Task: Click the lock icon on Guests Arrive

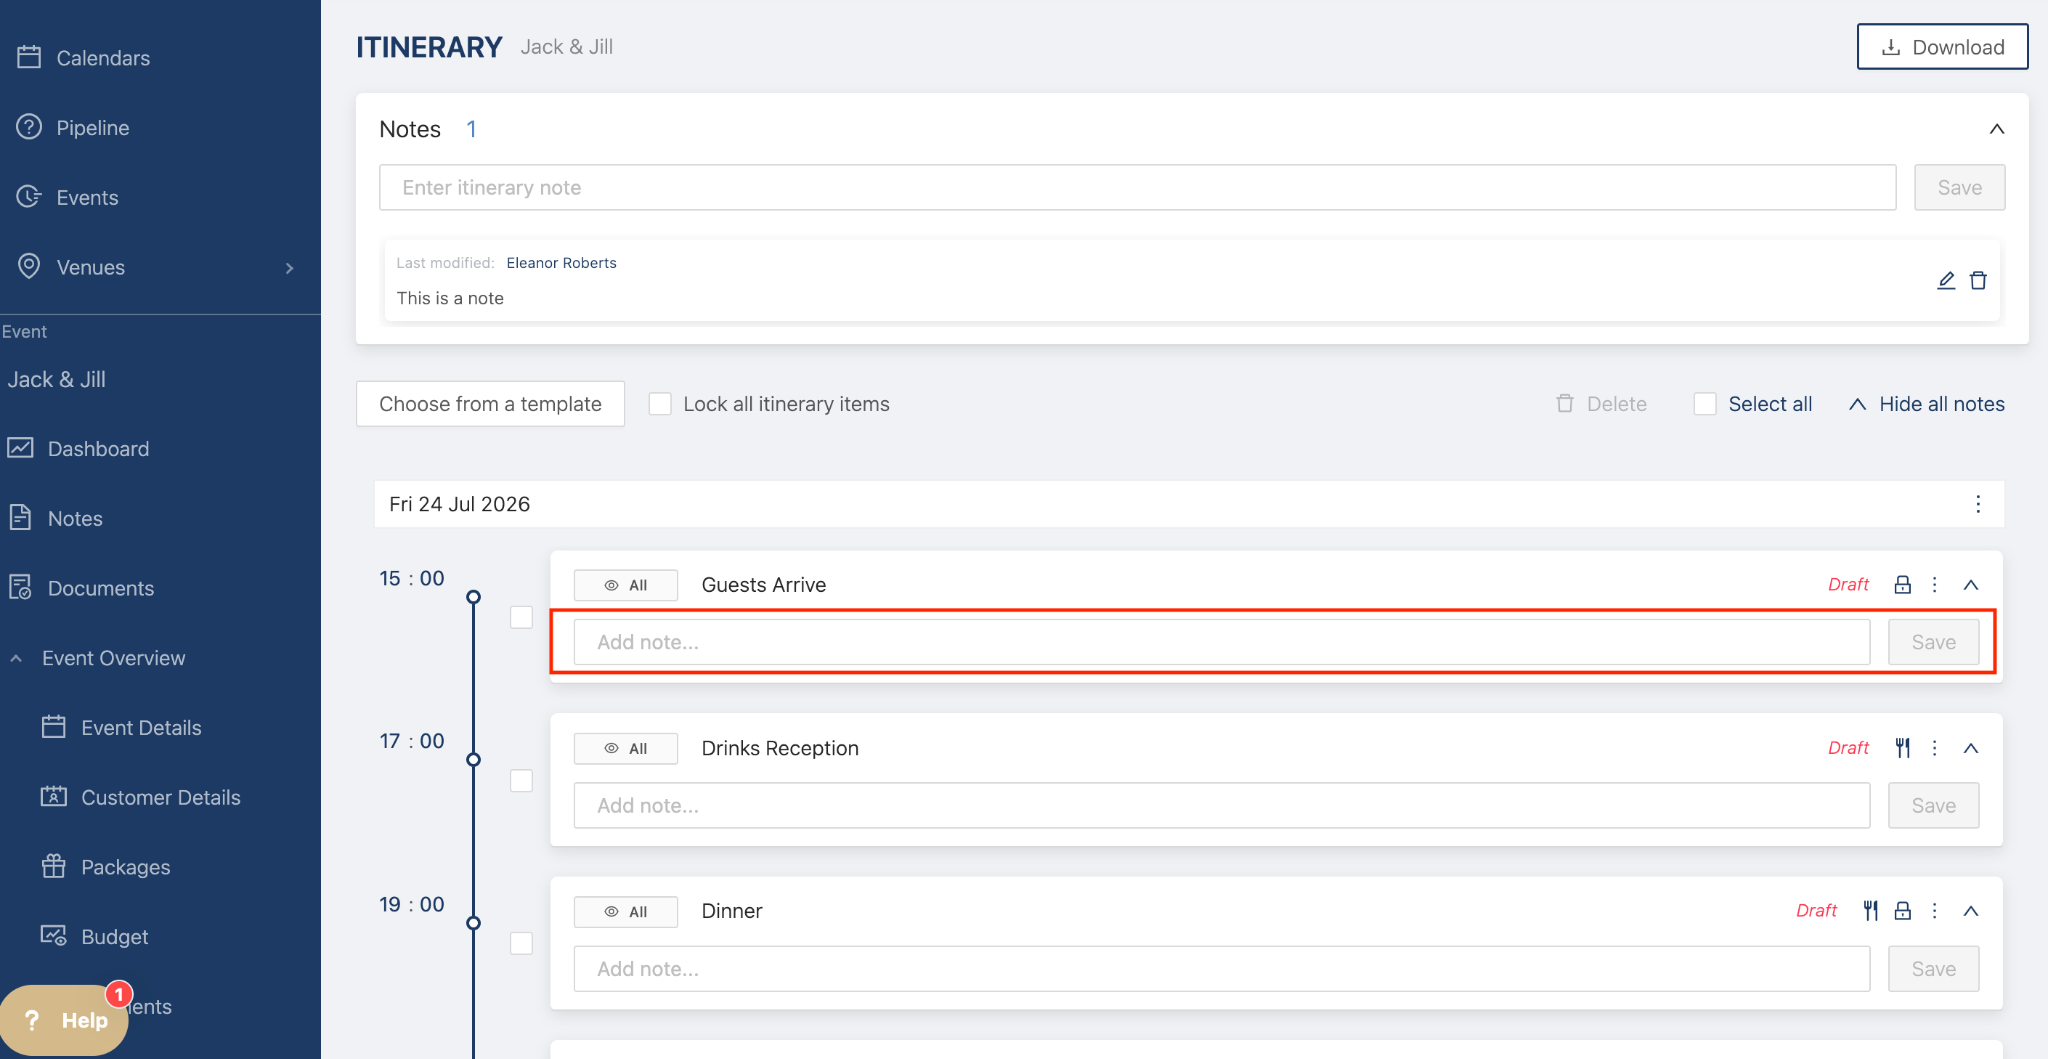Action: pos(1902,585)
